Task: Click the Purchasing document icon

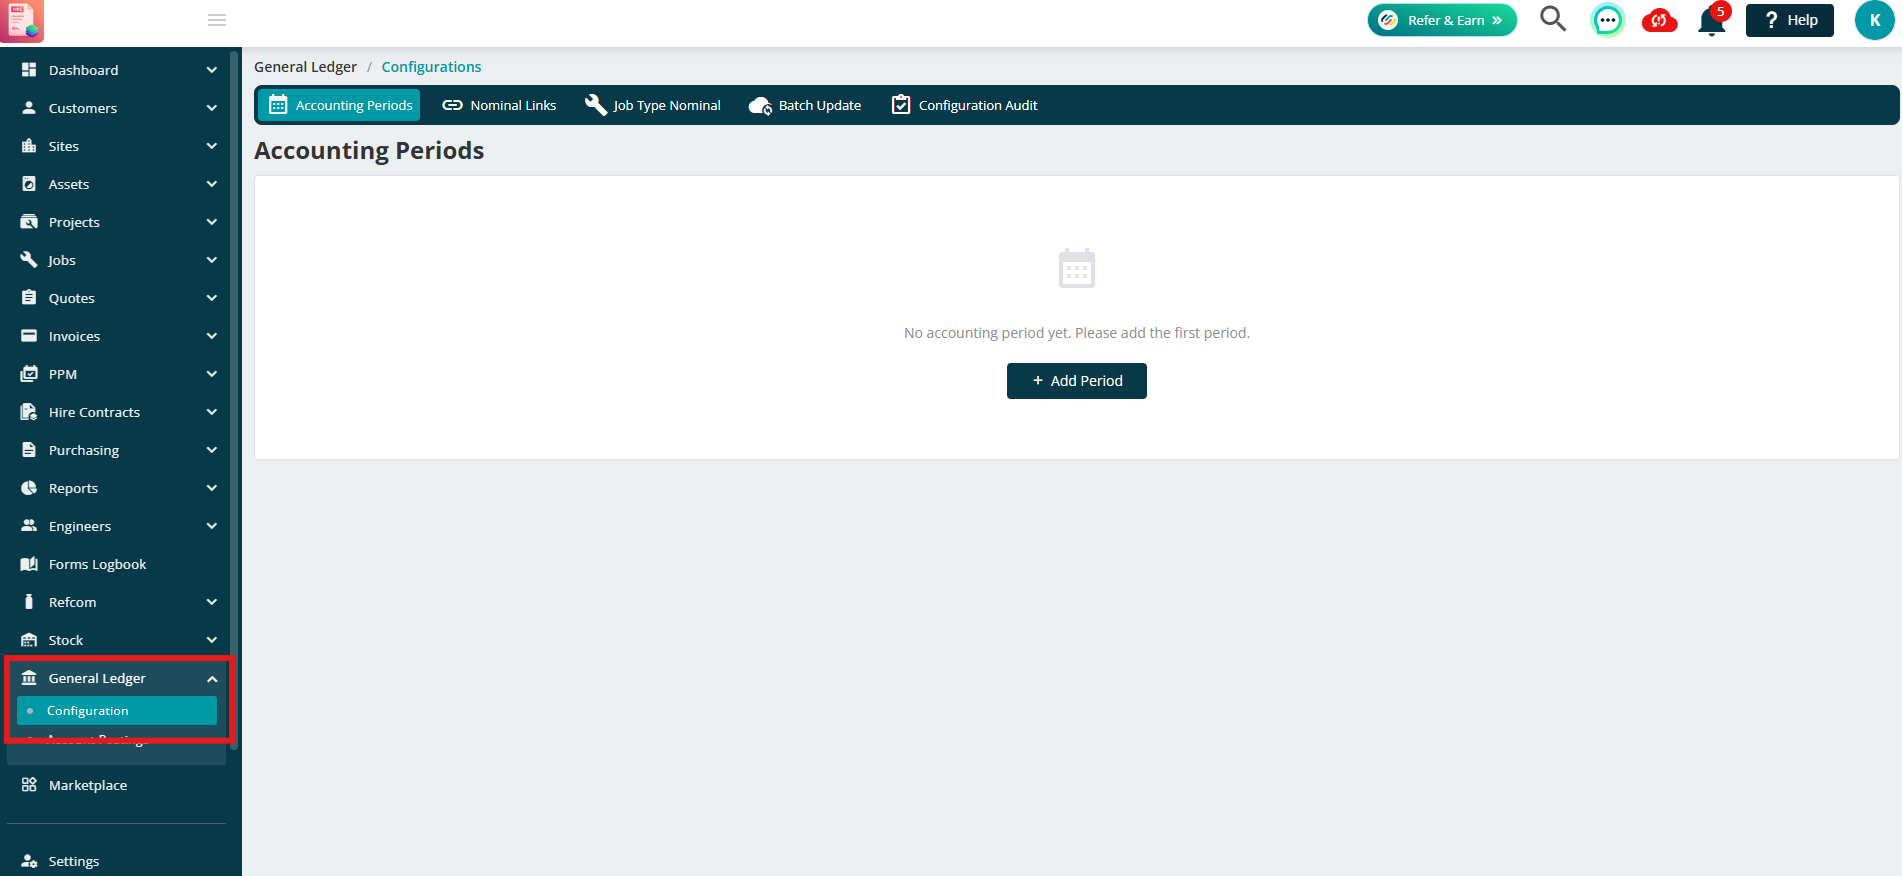Action: (x=29, y=450)
